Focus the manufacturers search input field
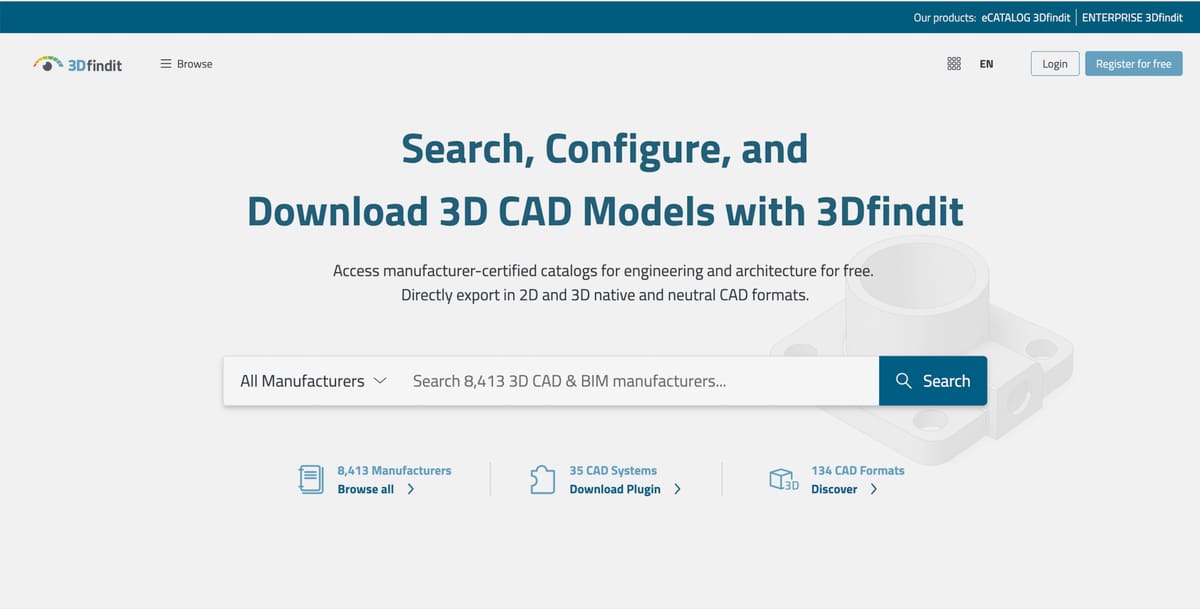 click(640, 381)
